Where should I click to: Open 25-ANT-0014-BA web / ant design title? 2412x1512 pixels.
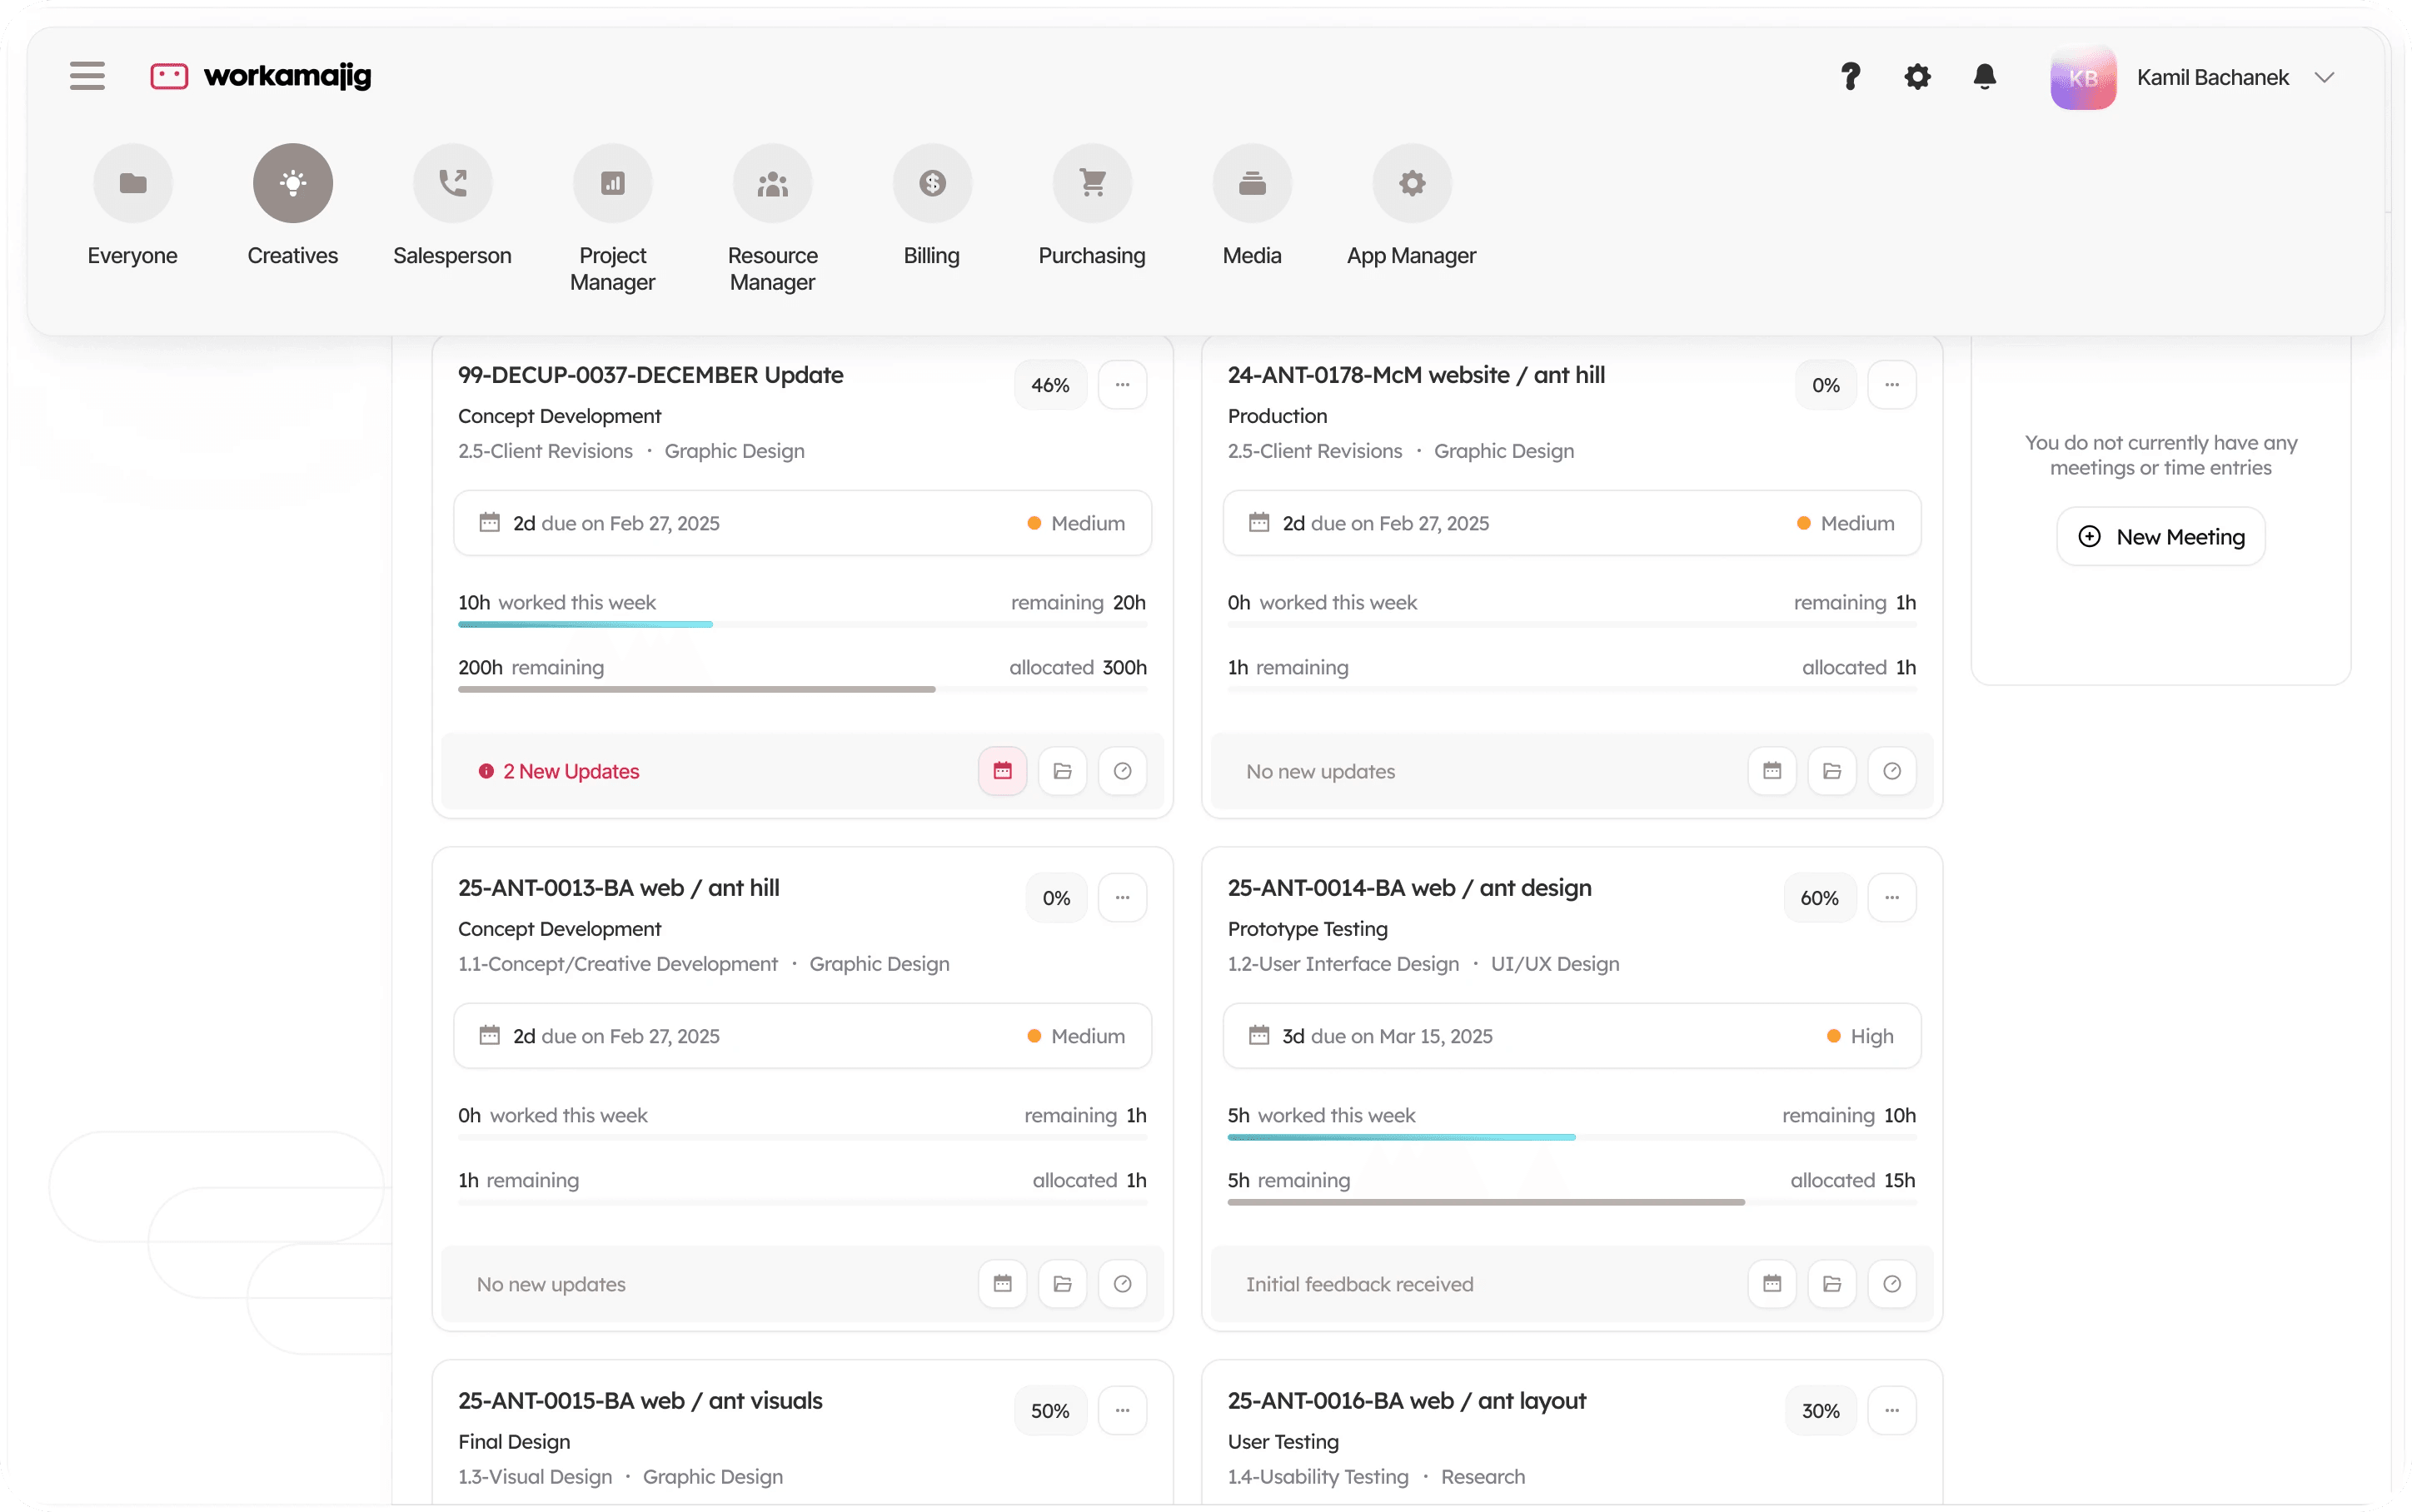pos(1410,888)
